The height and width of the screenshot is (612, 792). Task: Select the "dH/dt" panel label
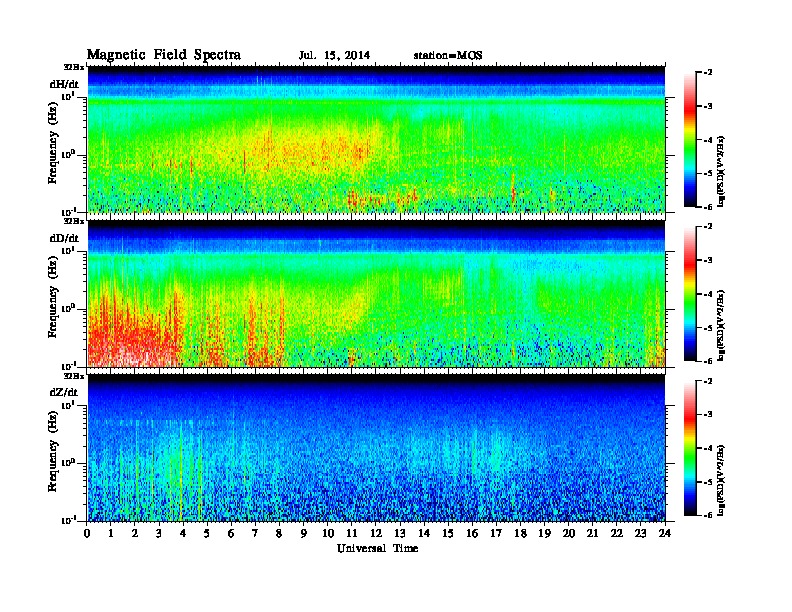(x=64, y=84)
